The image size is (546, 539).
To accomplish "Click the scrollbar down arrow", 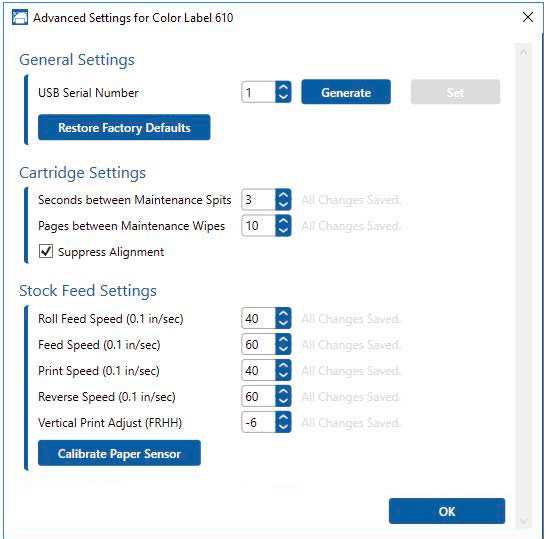I will [523, 521].
